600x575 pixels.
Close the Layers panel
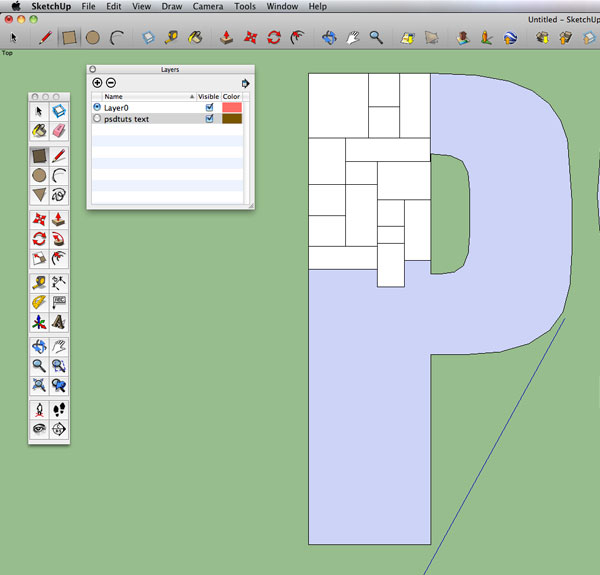point(93,69)
